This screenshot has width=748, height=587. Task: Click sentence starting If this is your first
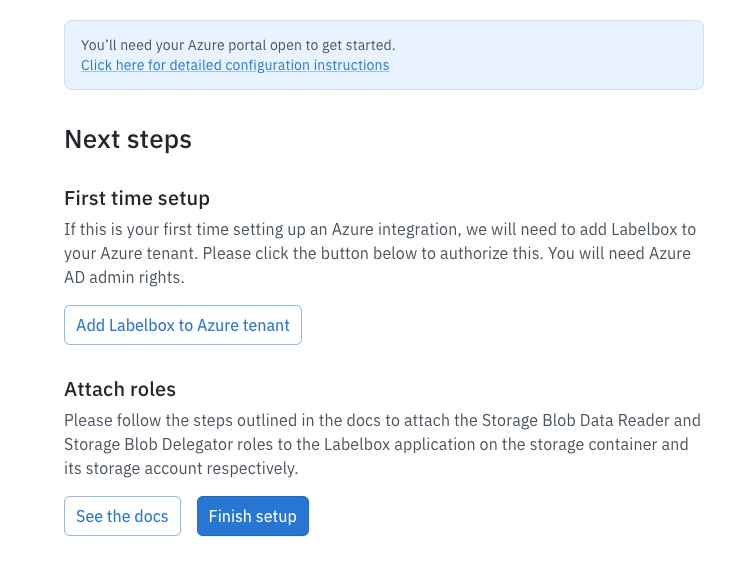point(380,241)
